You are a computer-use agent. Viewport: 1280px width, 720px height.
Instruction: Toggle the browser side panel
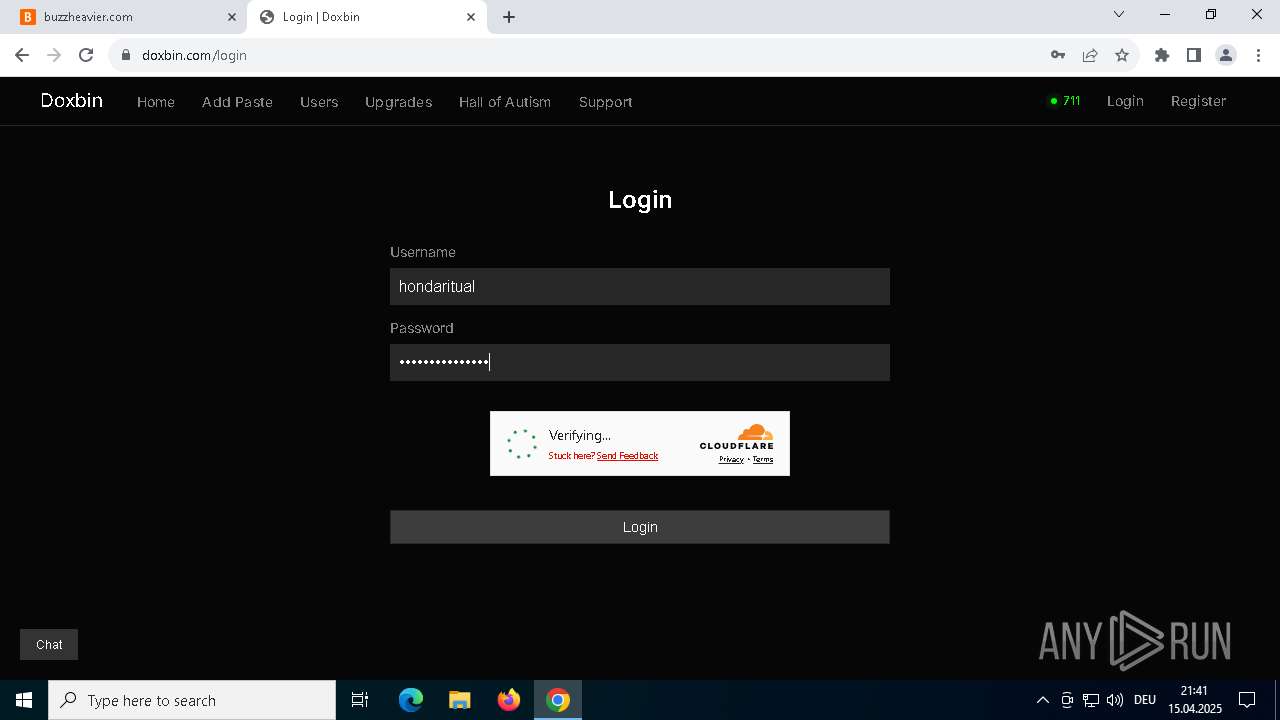pos(1194,55)
